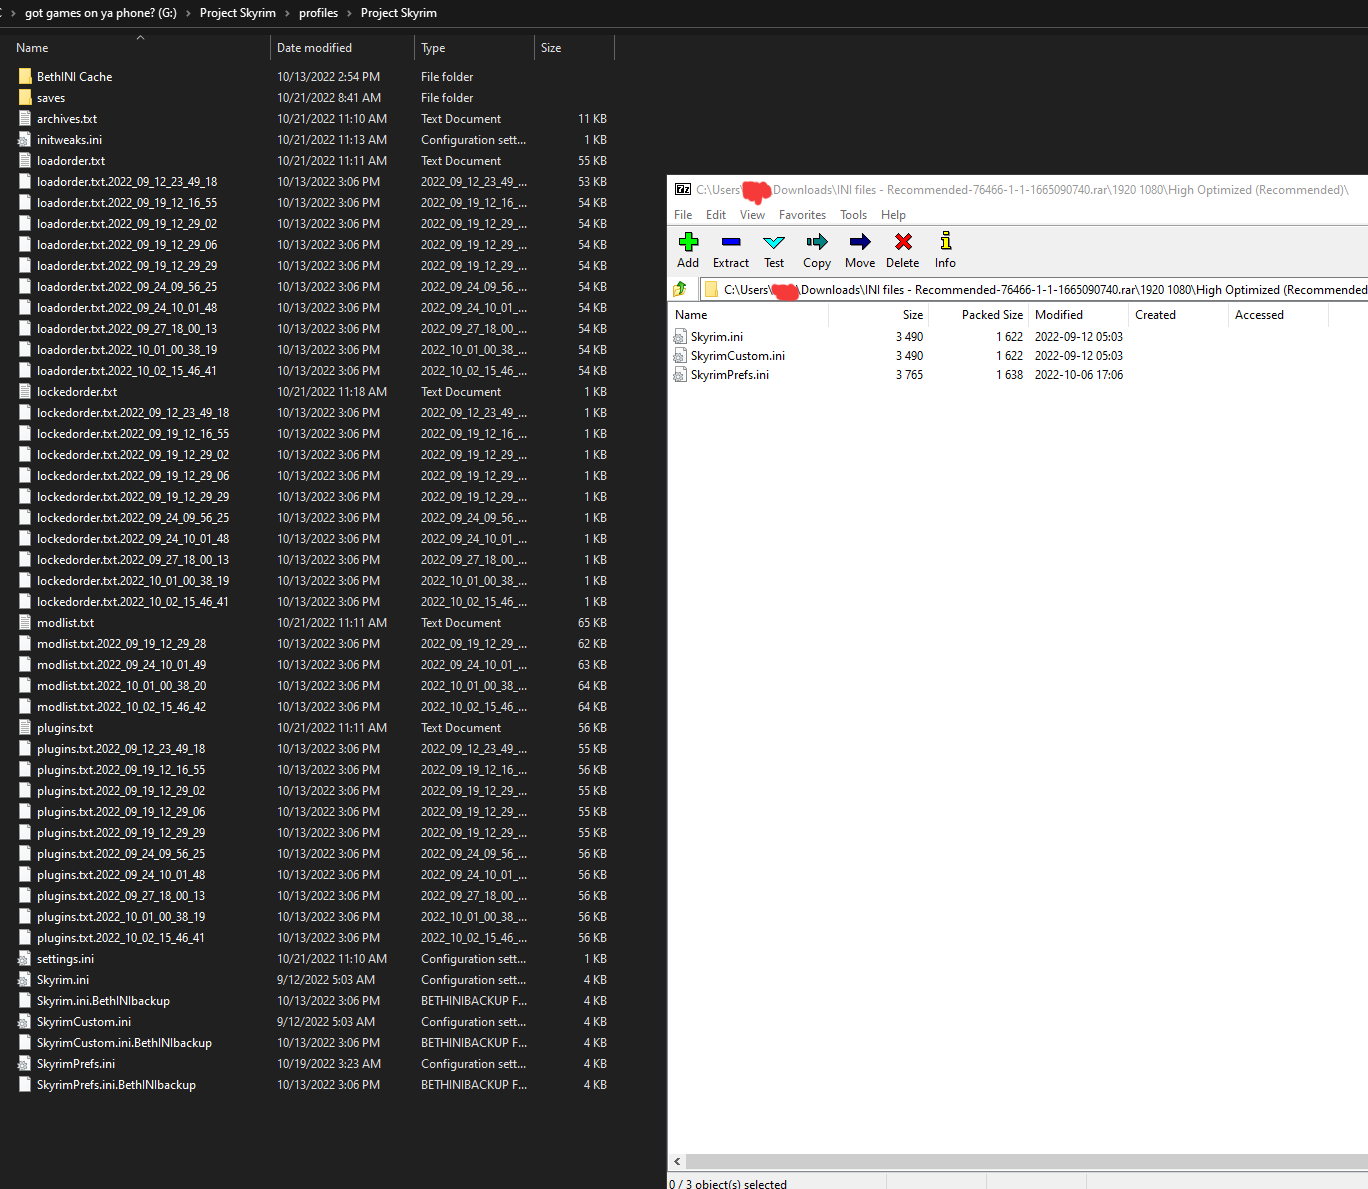Image resolution: width=1368 pixels, height=1189 pixels.
Task: Open the Tools menu in 7-Zip
Action: pyautogui.click(x=853, y=215)
